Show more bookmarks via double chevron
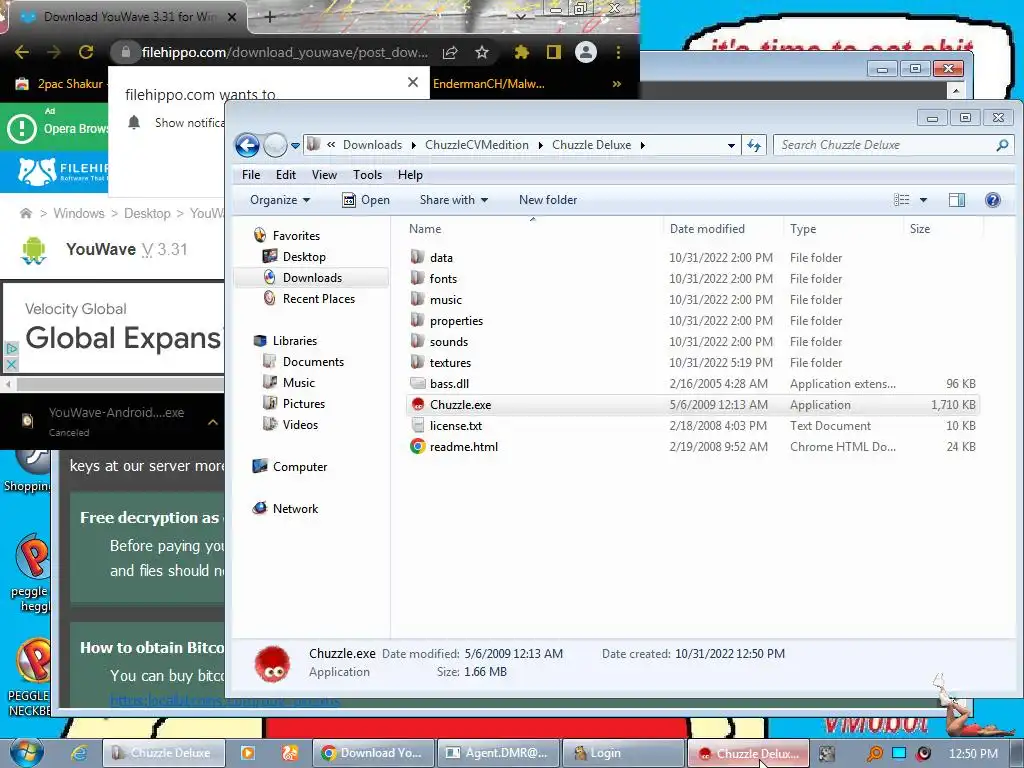The height and width of the screenshot is (768, 1024). [x=616, y=84]
